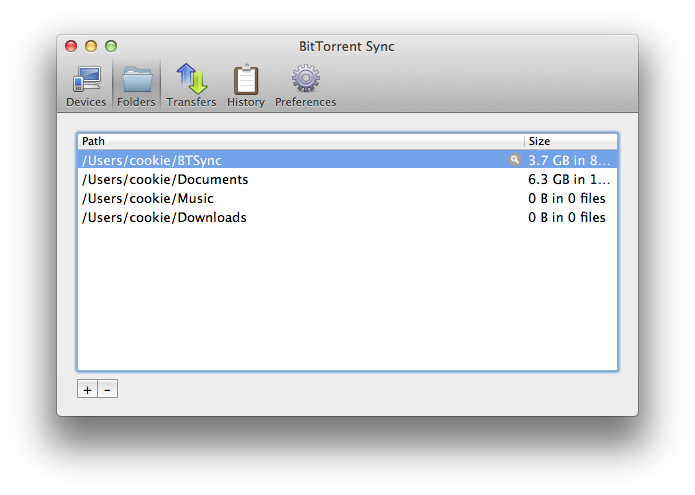Select the /Users/cookie/Documents folder
Viewport: 695px width, 495px height.
pyautogui.click(x=165, y=180)
